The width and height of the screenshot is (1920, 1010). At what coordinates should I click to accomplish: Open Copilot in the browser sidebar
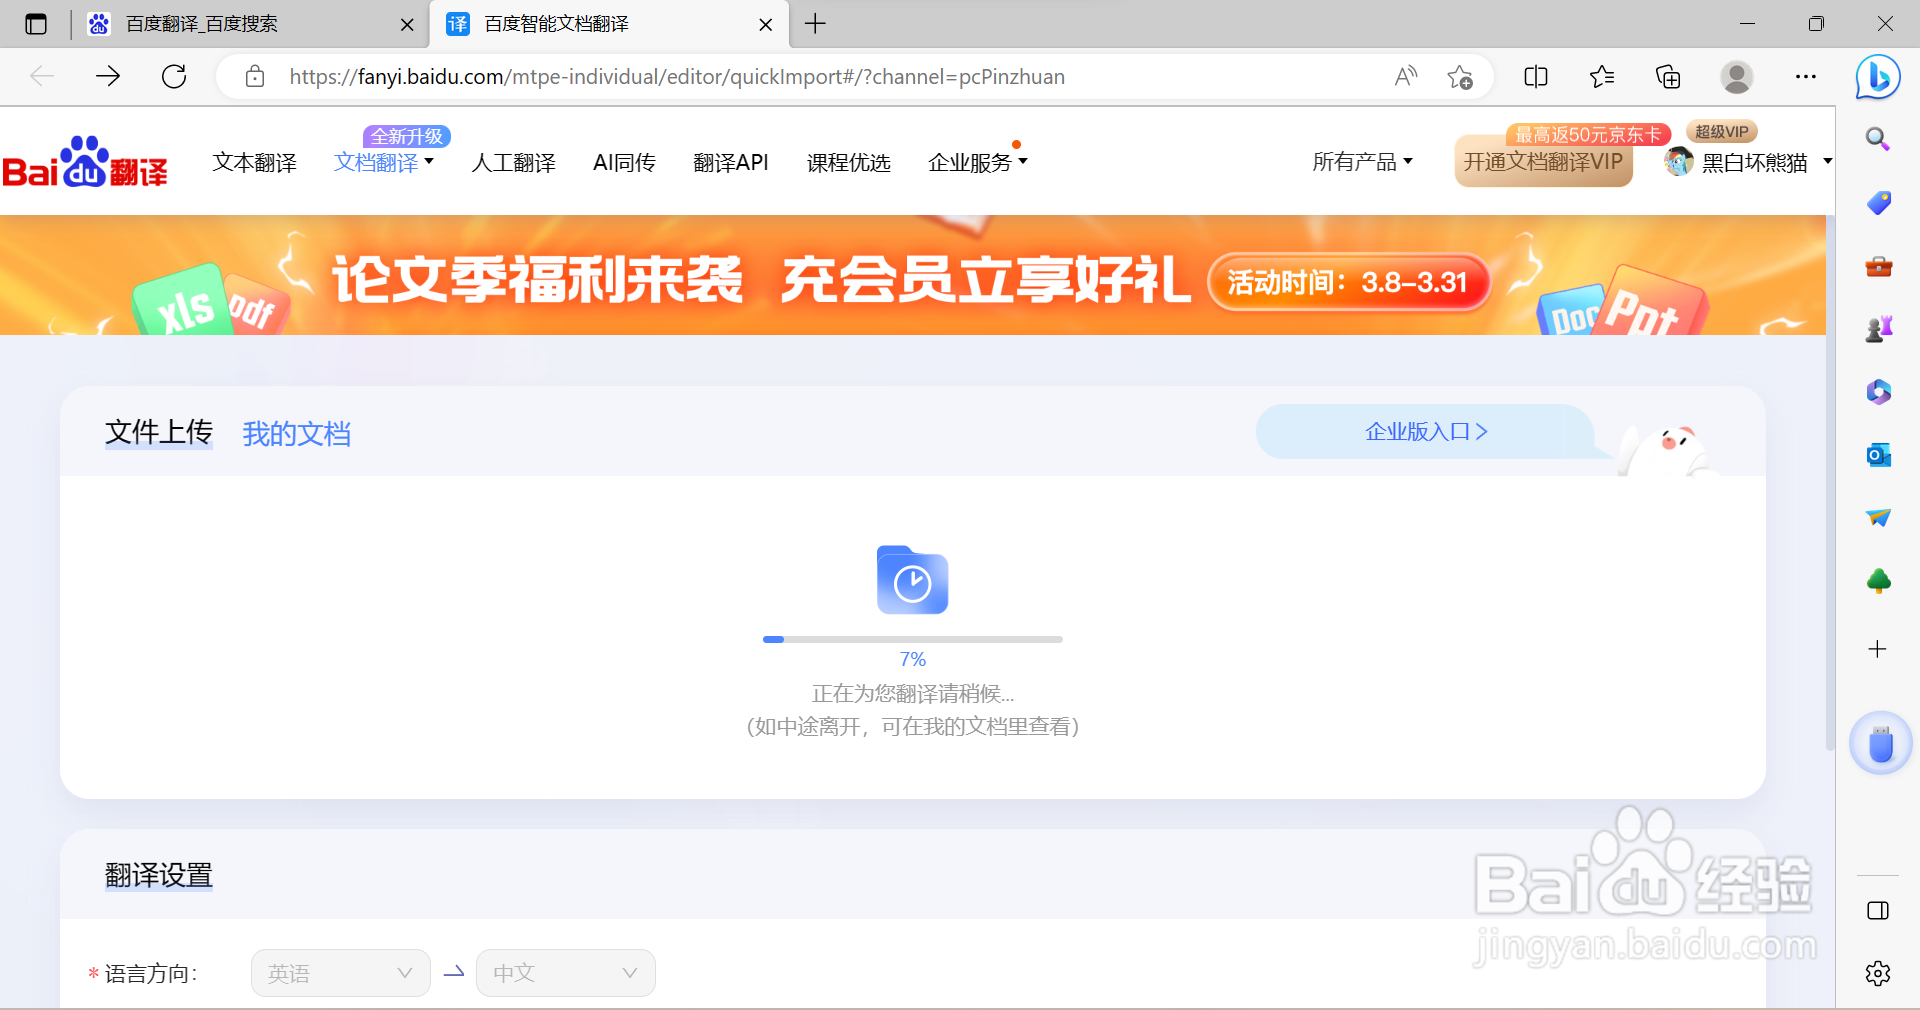tap(1877, 77)
